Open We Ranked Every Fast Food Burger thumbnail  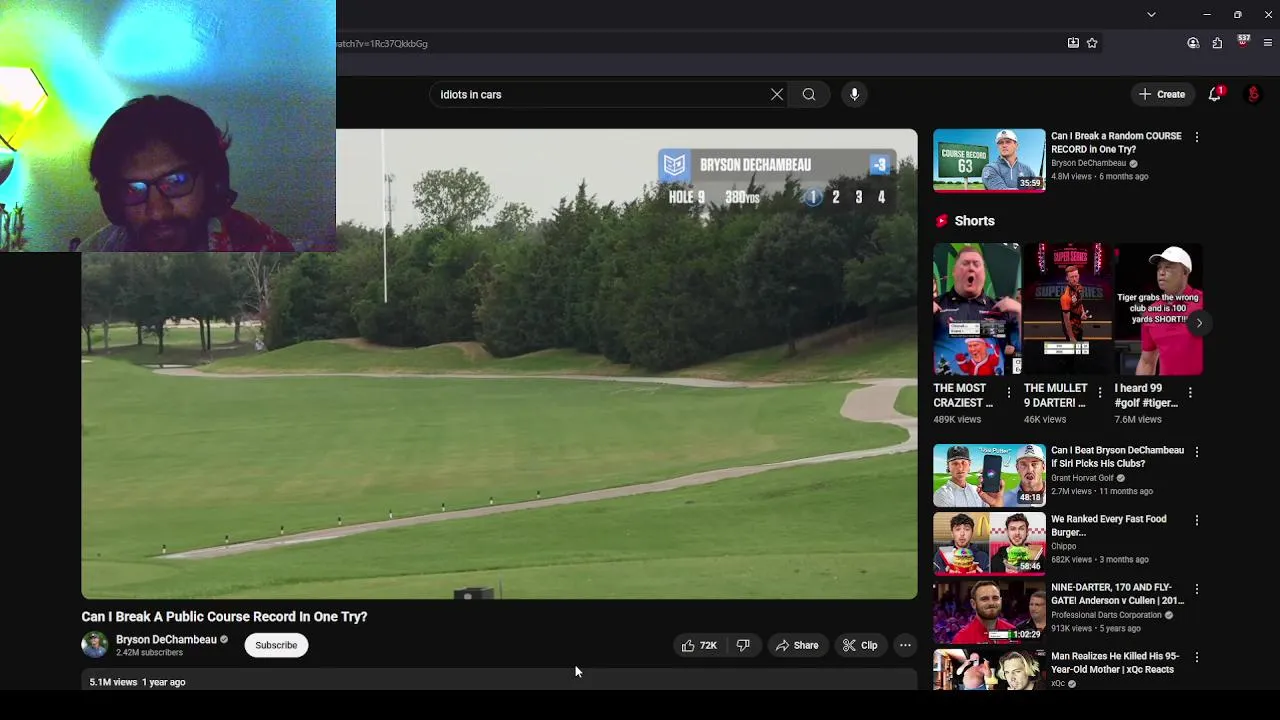point(989,544)
